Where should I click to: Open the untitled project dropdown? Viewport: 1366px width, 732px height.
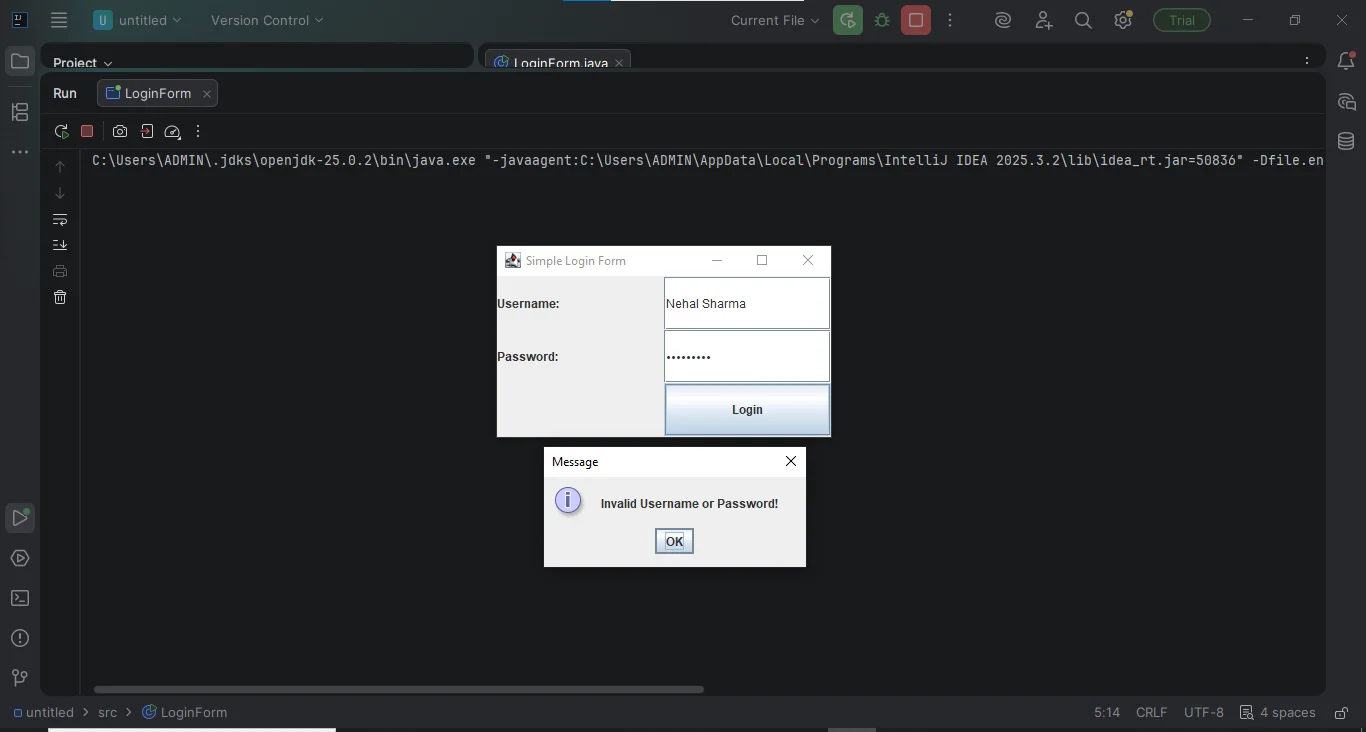[x=138, y=20]
